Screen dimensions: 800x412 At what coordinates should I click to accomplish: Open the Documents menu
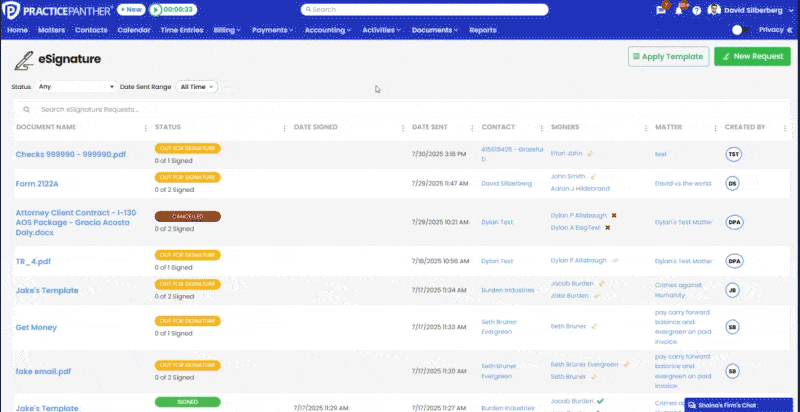click(435, 30)
